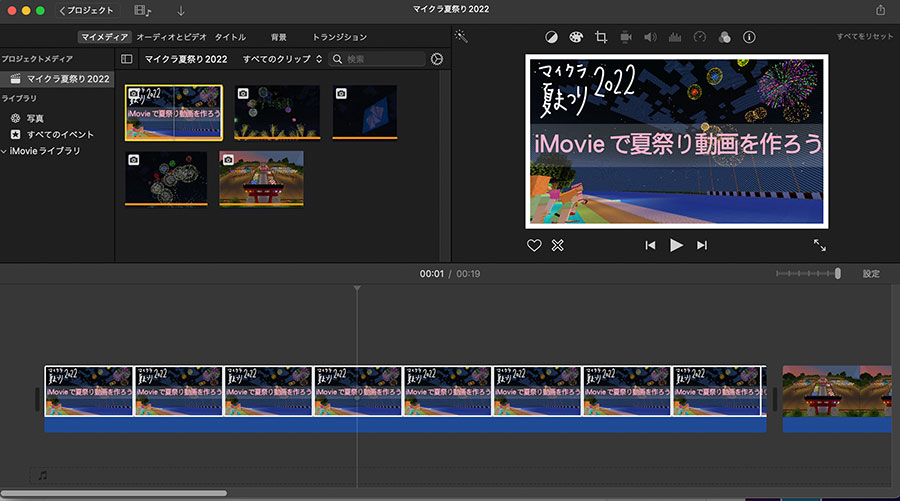The image size is (900, 501).
Task: Open clip filter and audio effects icon
Action: [724, 37]
